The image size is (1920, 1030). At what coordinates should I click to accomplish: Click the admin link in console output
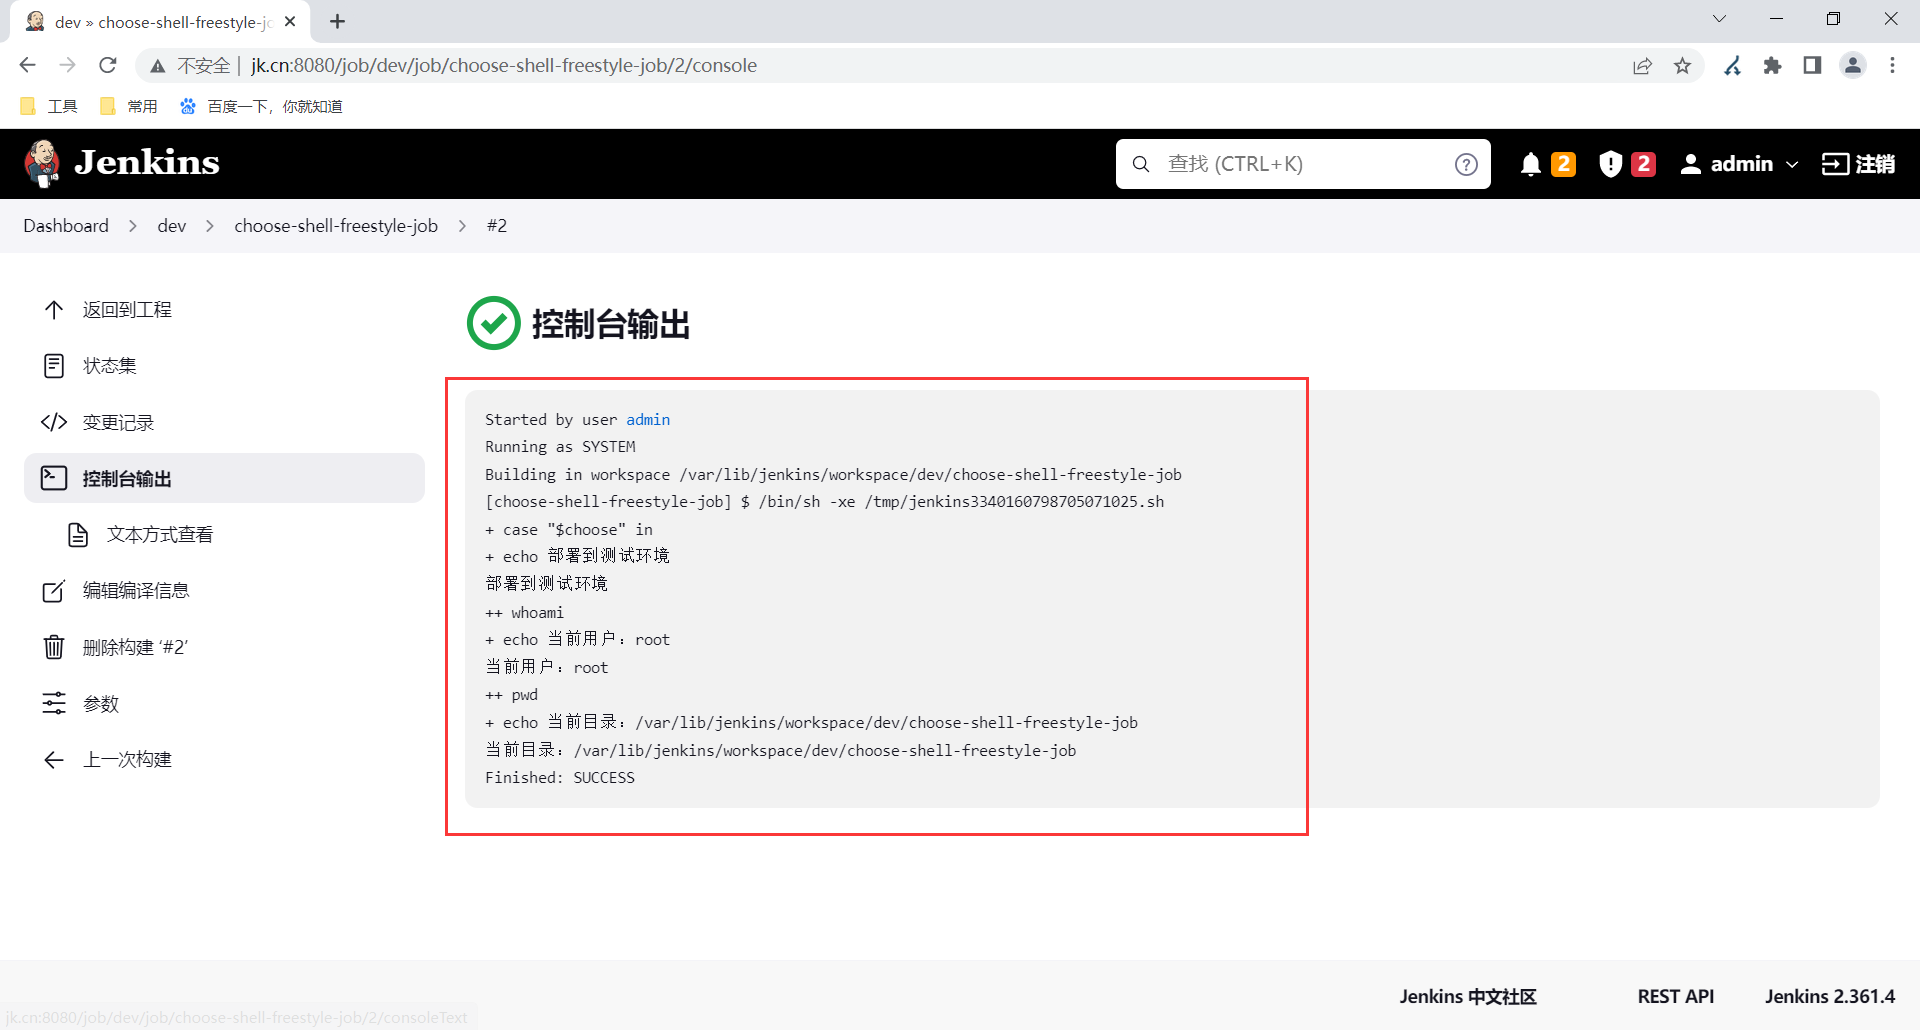(x=648, y=420)
